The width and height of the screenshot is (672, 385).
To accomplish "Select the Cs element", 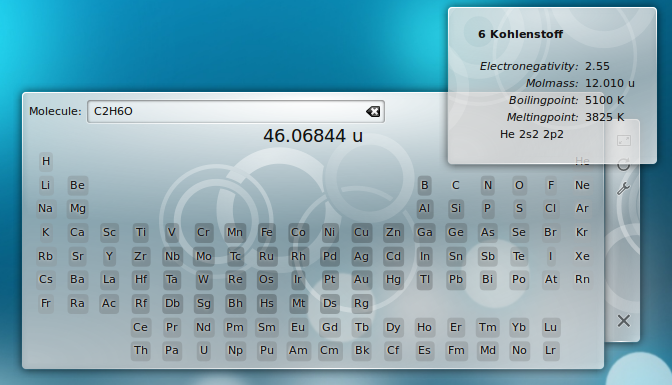I will point(45,280).
